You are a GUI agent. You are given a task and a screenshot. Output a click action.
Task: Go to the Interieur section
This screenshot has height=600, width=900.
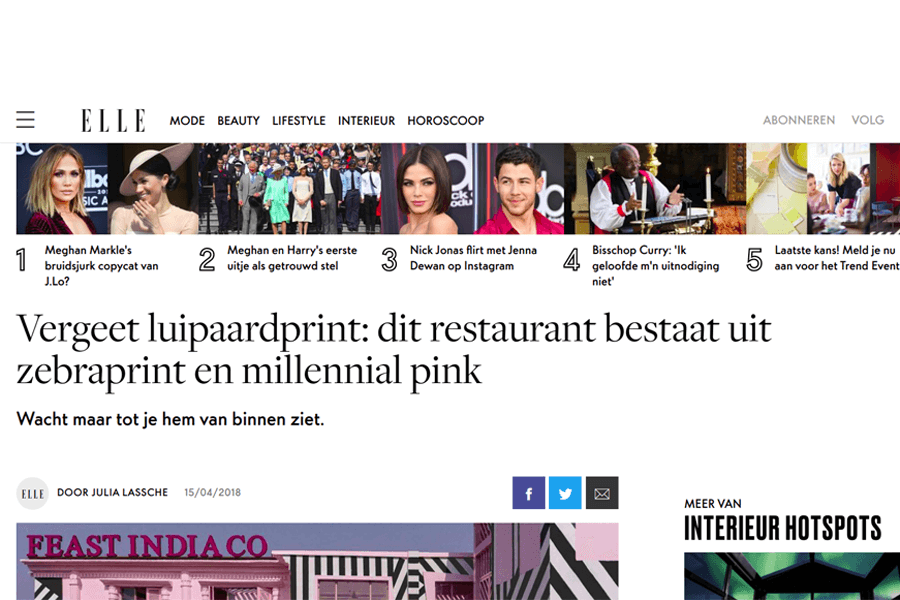(x=366, y=121)
